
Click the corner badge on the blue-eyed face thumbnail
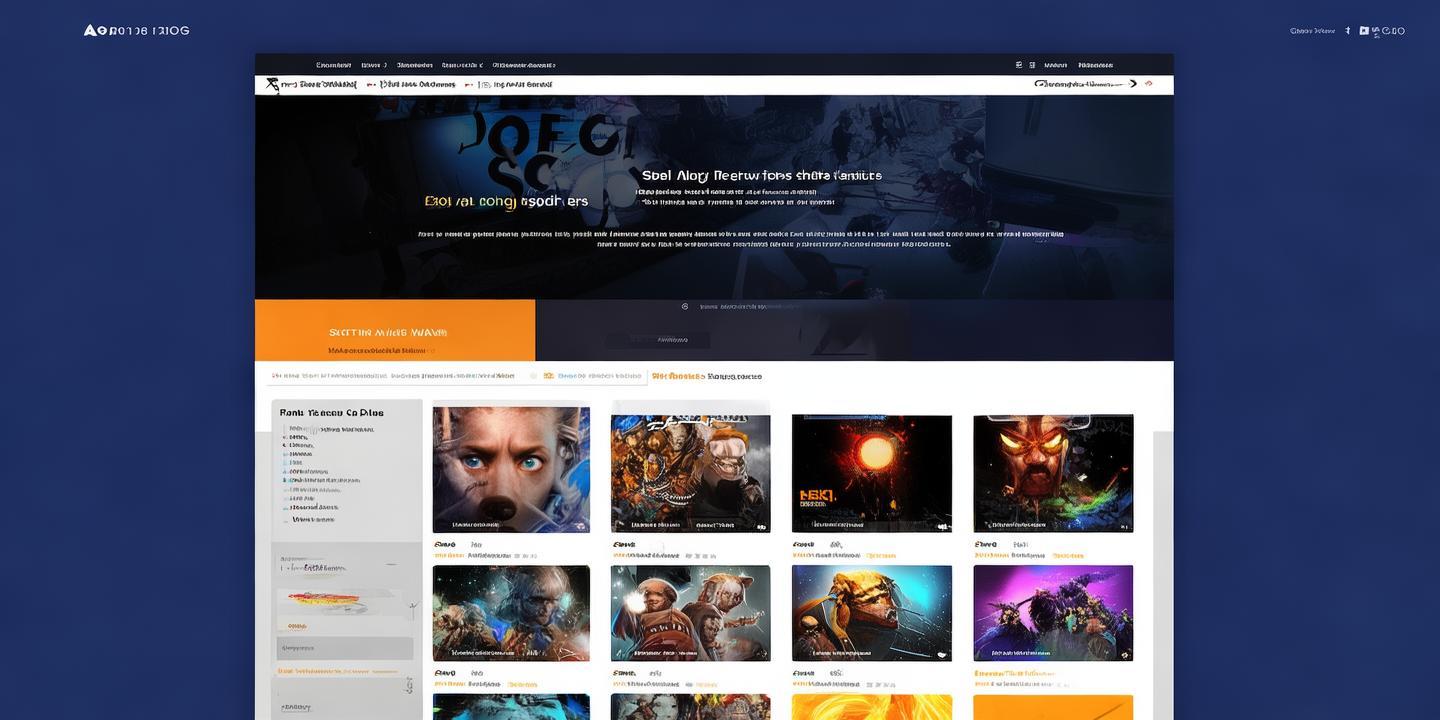(x=580, y=524)
